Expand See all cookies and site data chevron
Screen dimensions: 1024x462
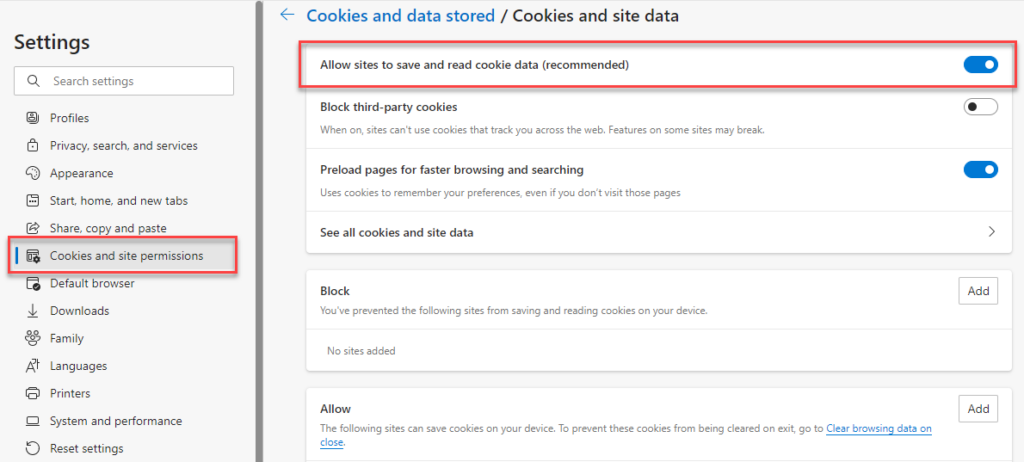[991, 232]
